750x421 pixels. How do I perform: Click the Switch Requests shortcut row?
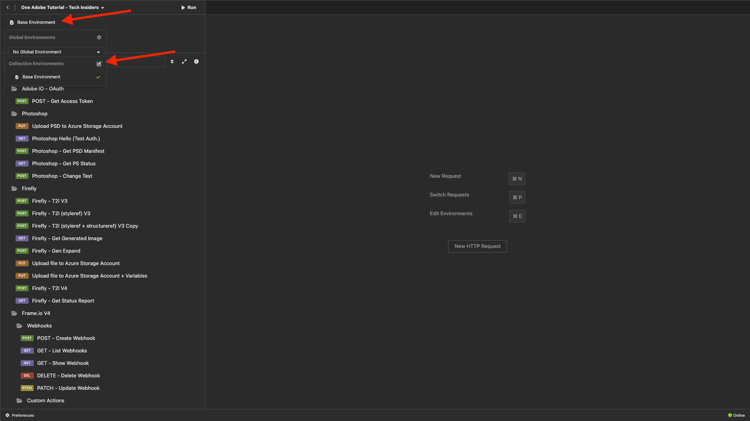(x=477, y=197)
